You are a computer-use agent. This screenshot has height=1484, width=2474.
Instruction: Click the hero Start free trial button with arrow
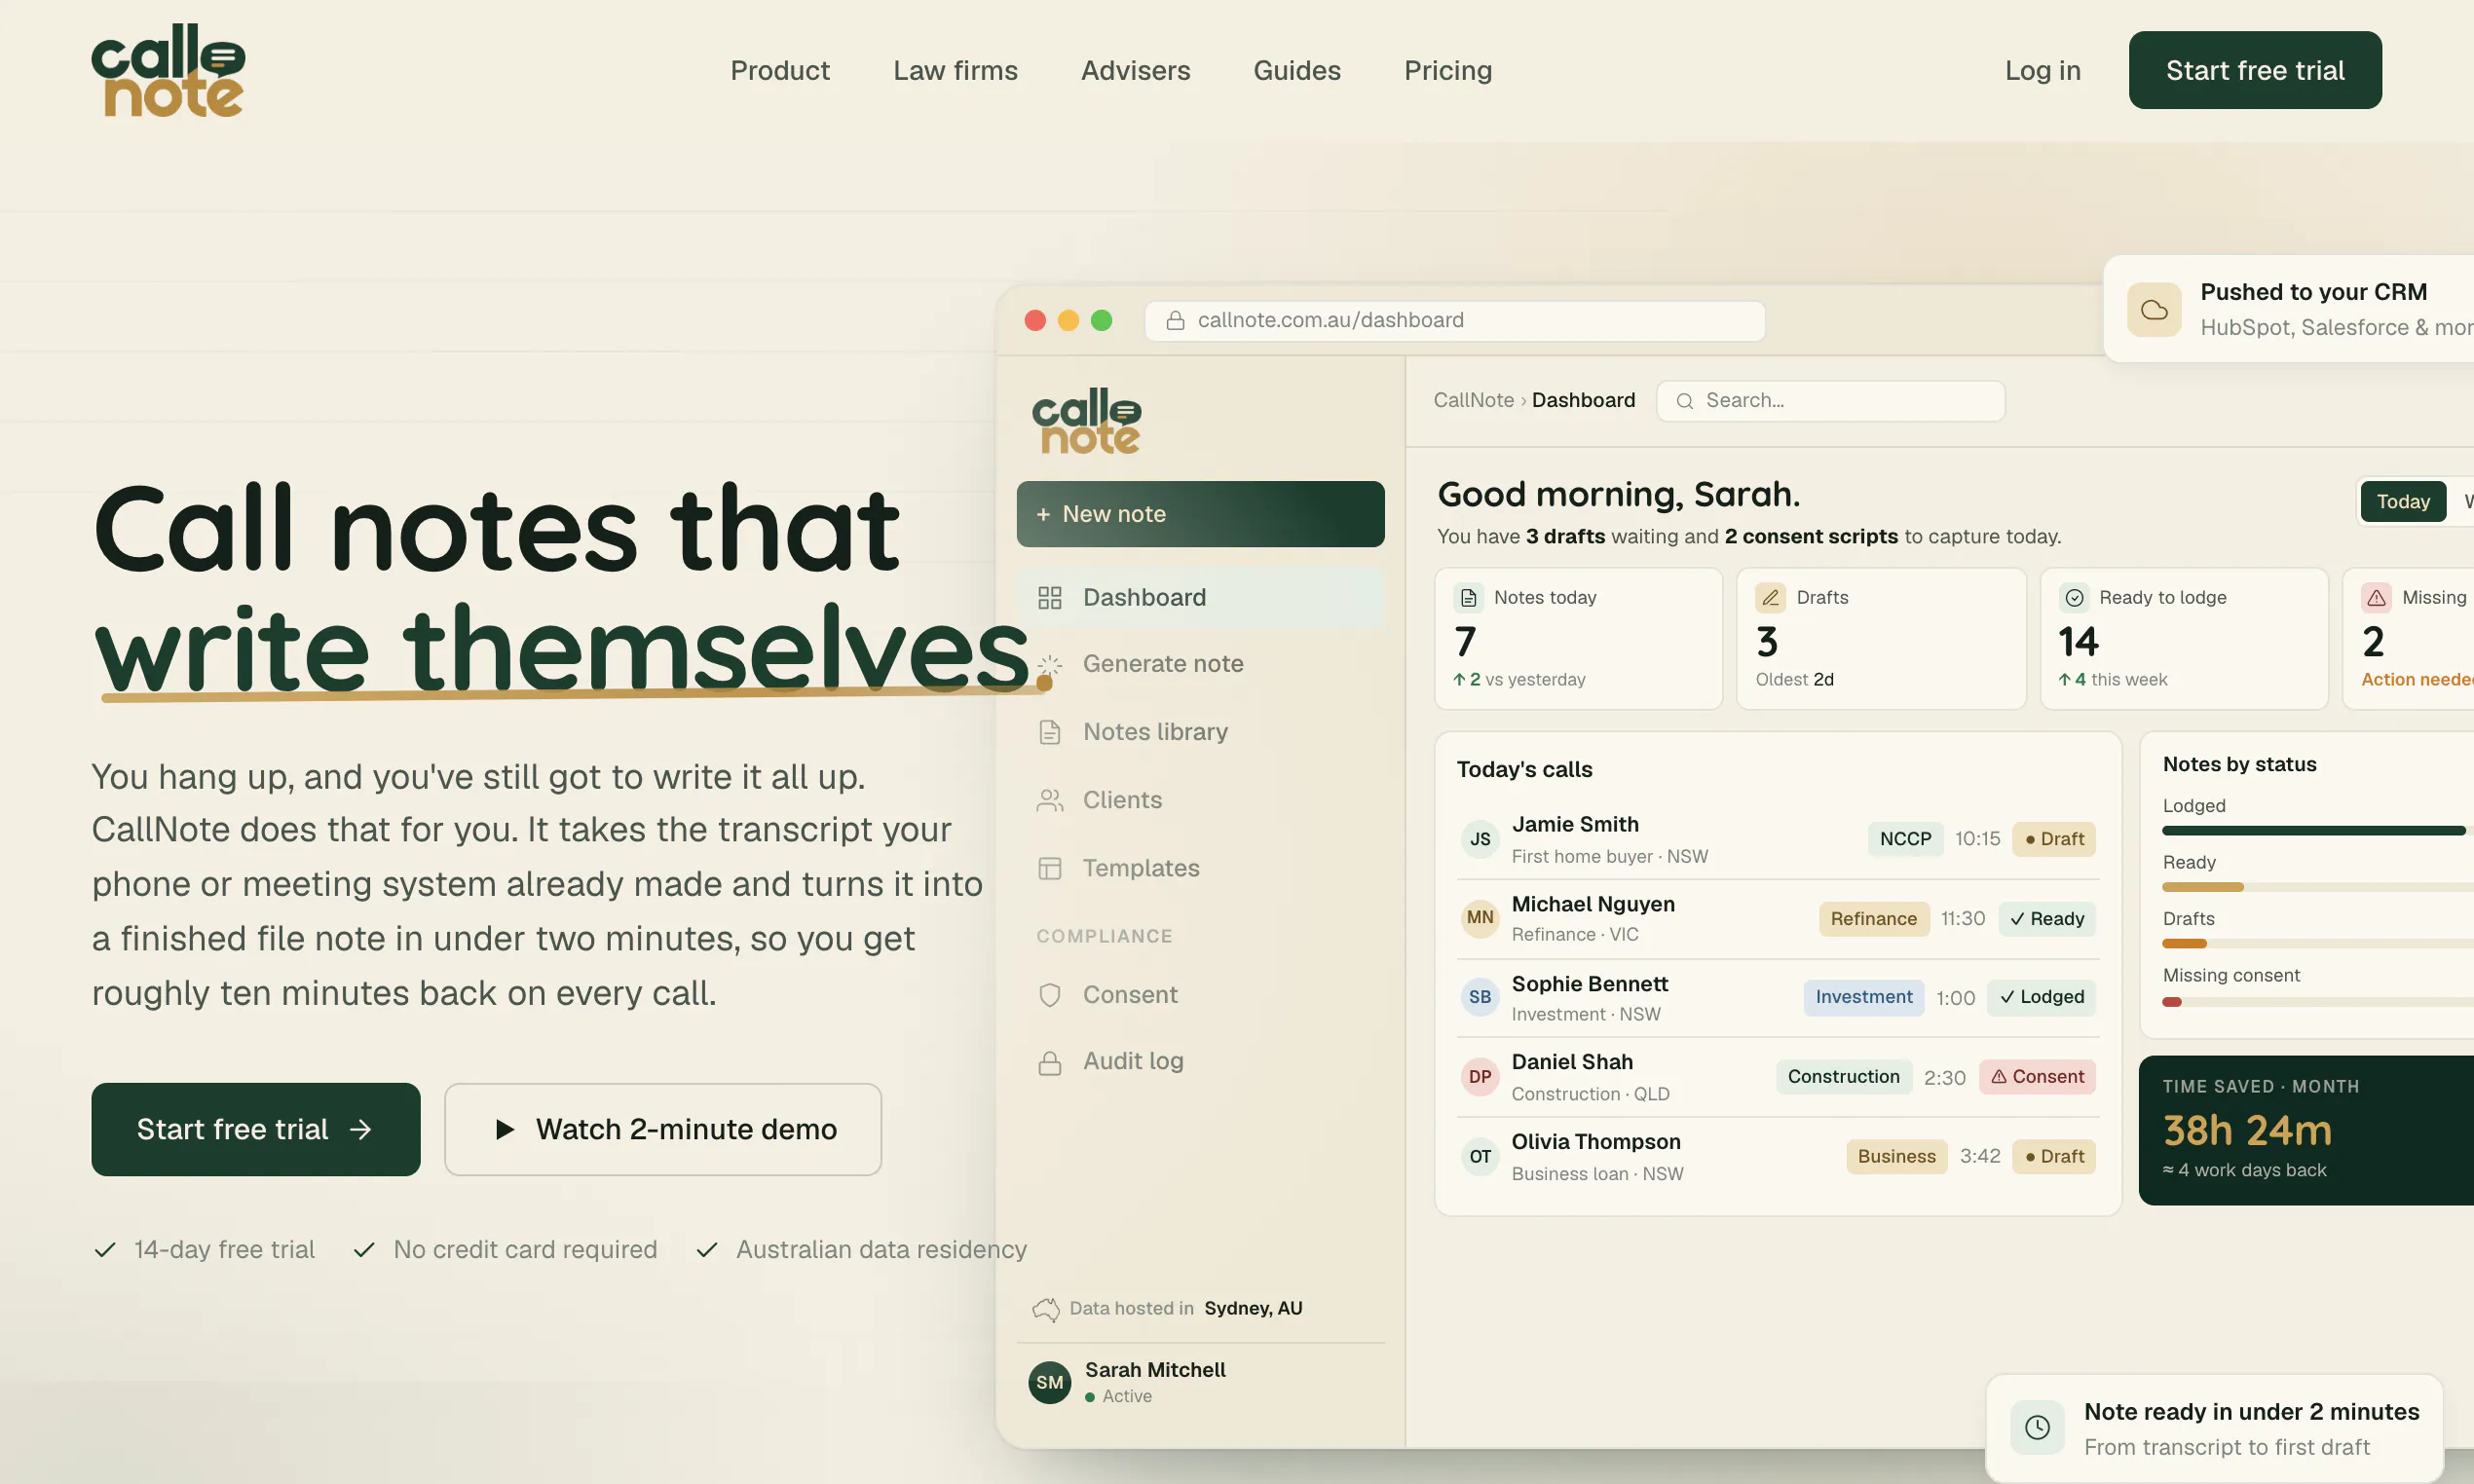[x=256, y=1129]
